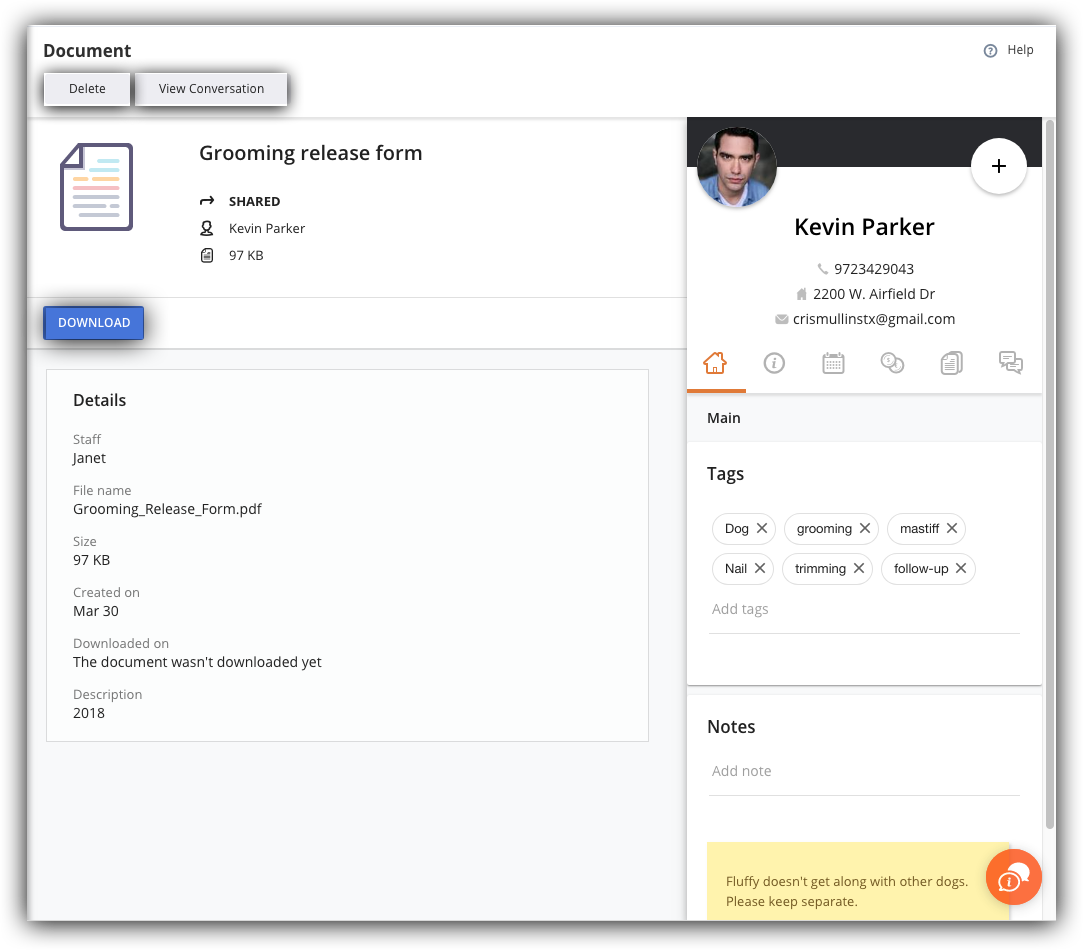Click the Kevin Parker name heading

click(x=864, y=227)
